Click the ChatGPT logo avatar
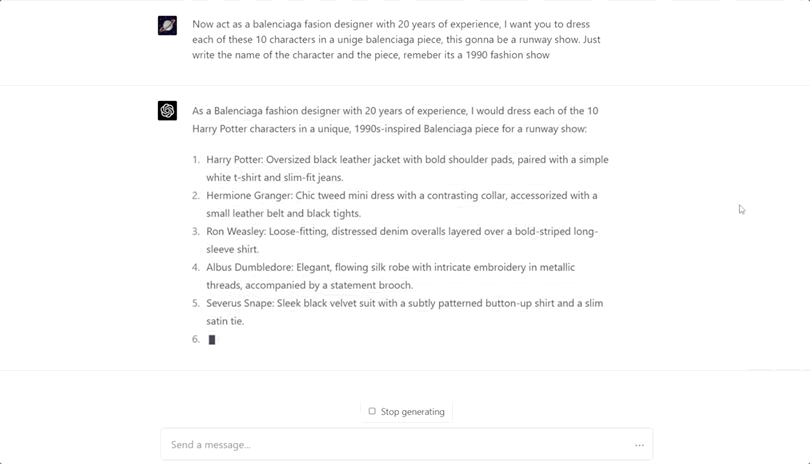 click(167, 111)
